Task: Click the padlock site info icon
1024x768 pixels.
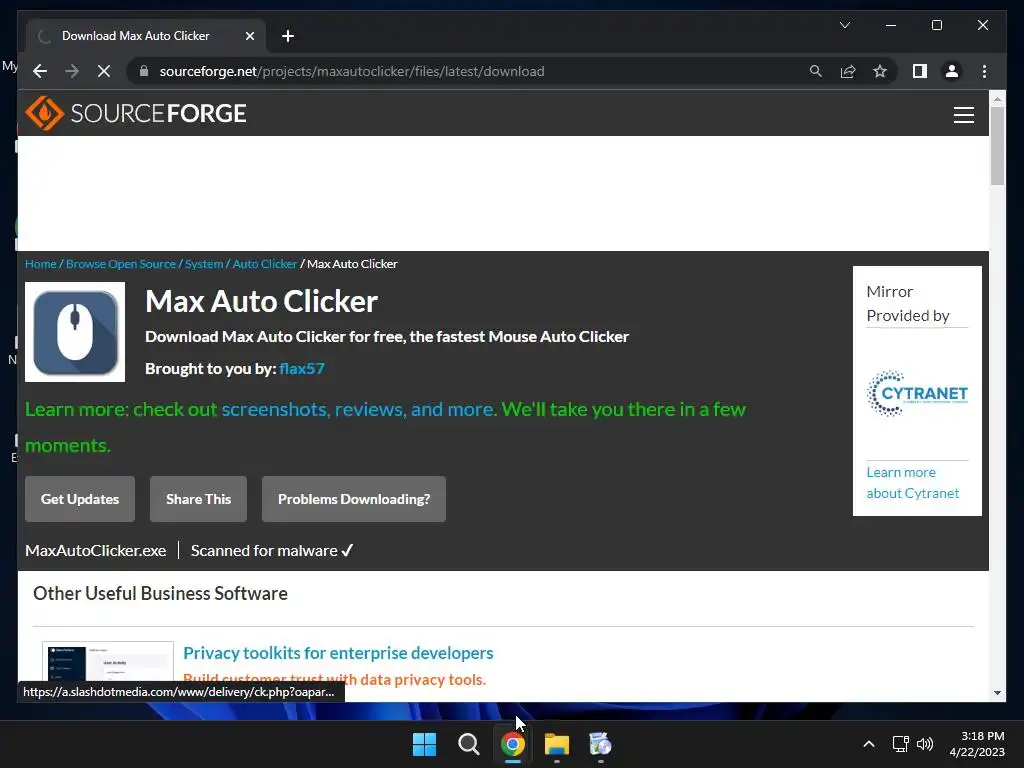Action: coord(144,71)
